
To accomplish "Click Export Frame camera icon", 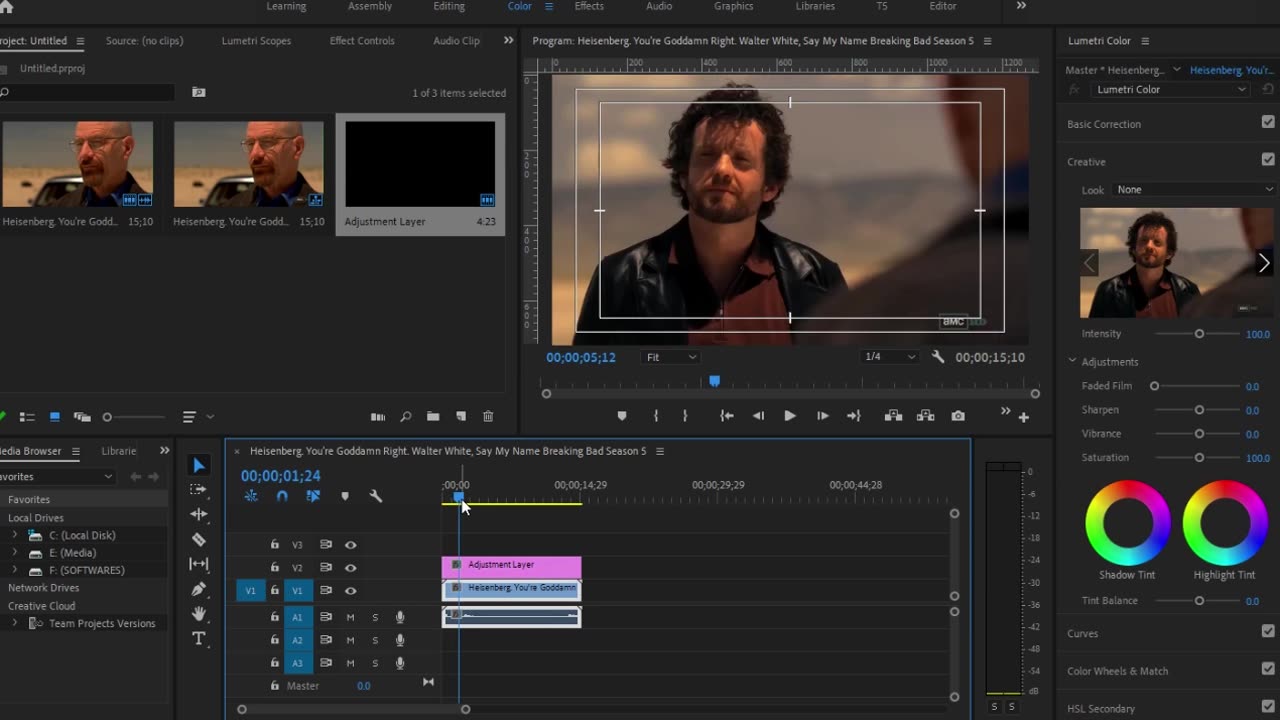I will [x=958, y=416].
